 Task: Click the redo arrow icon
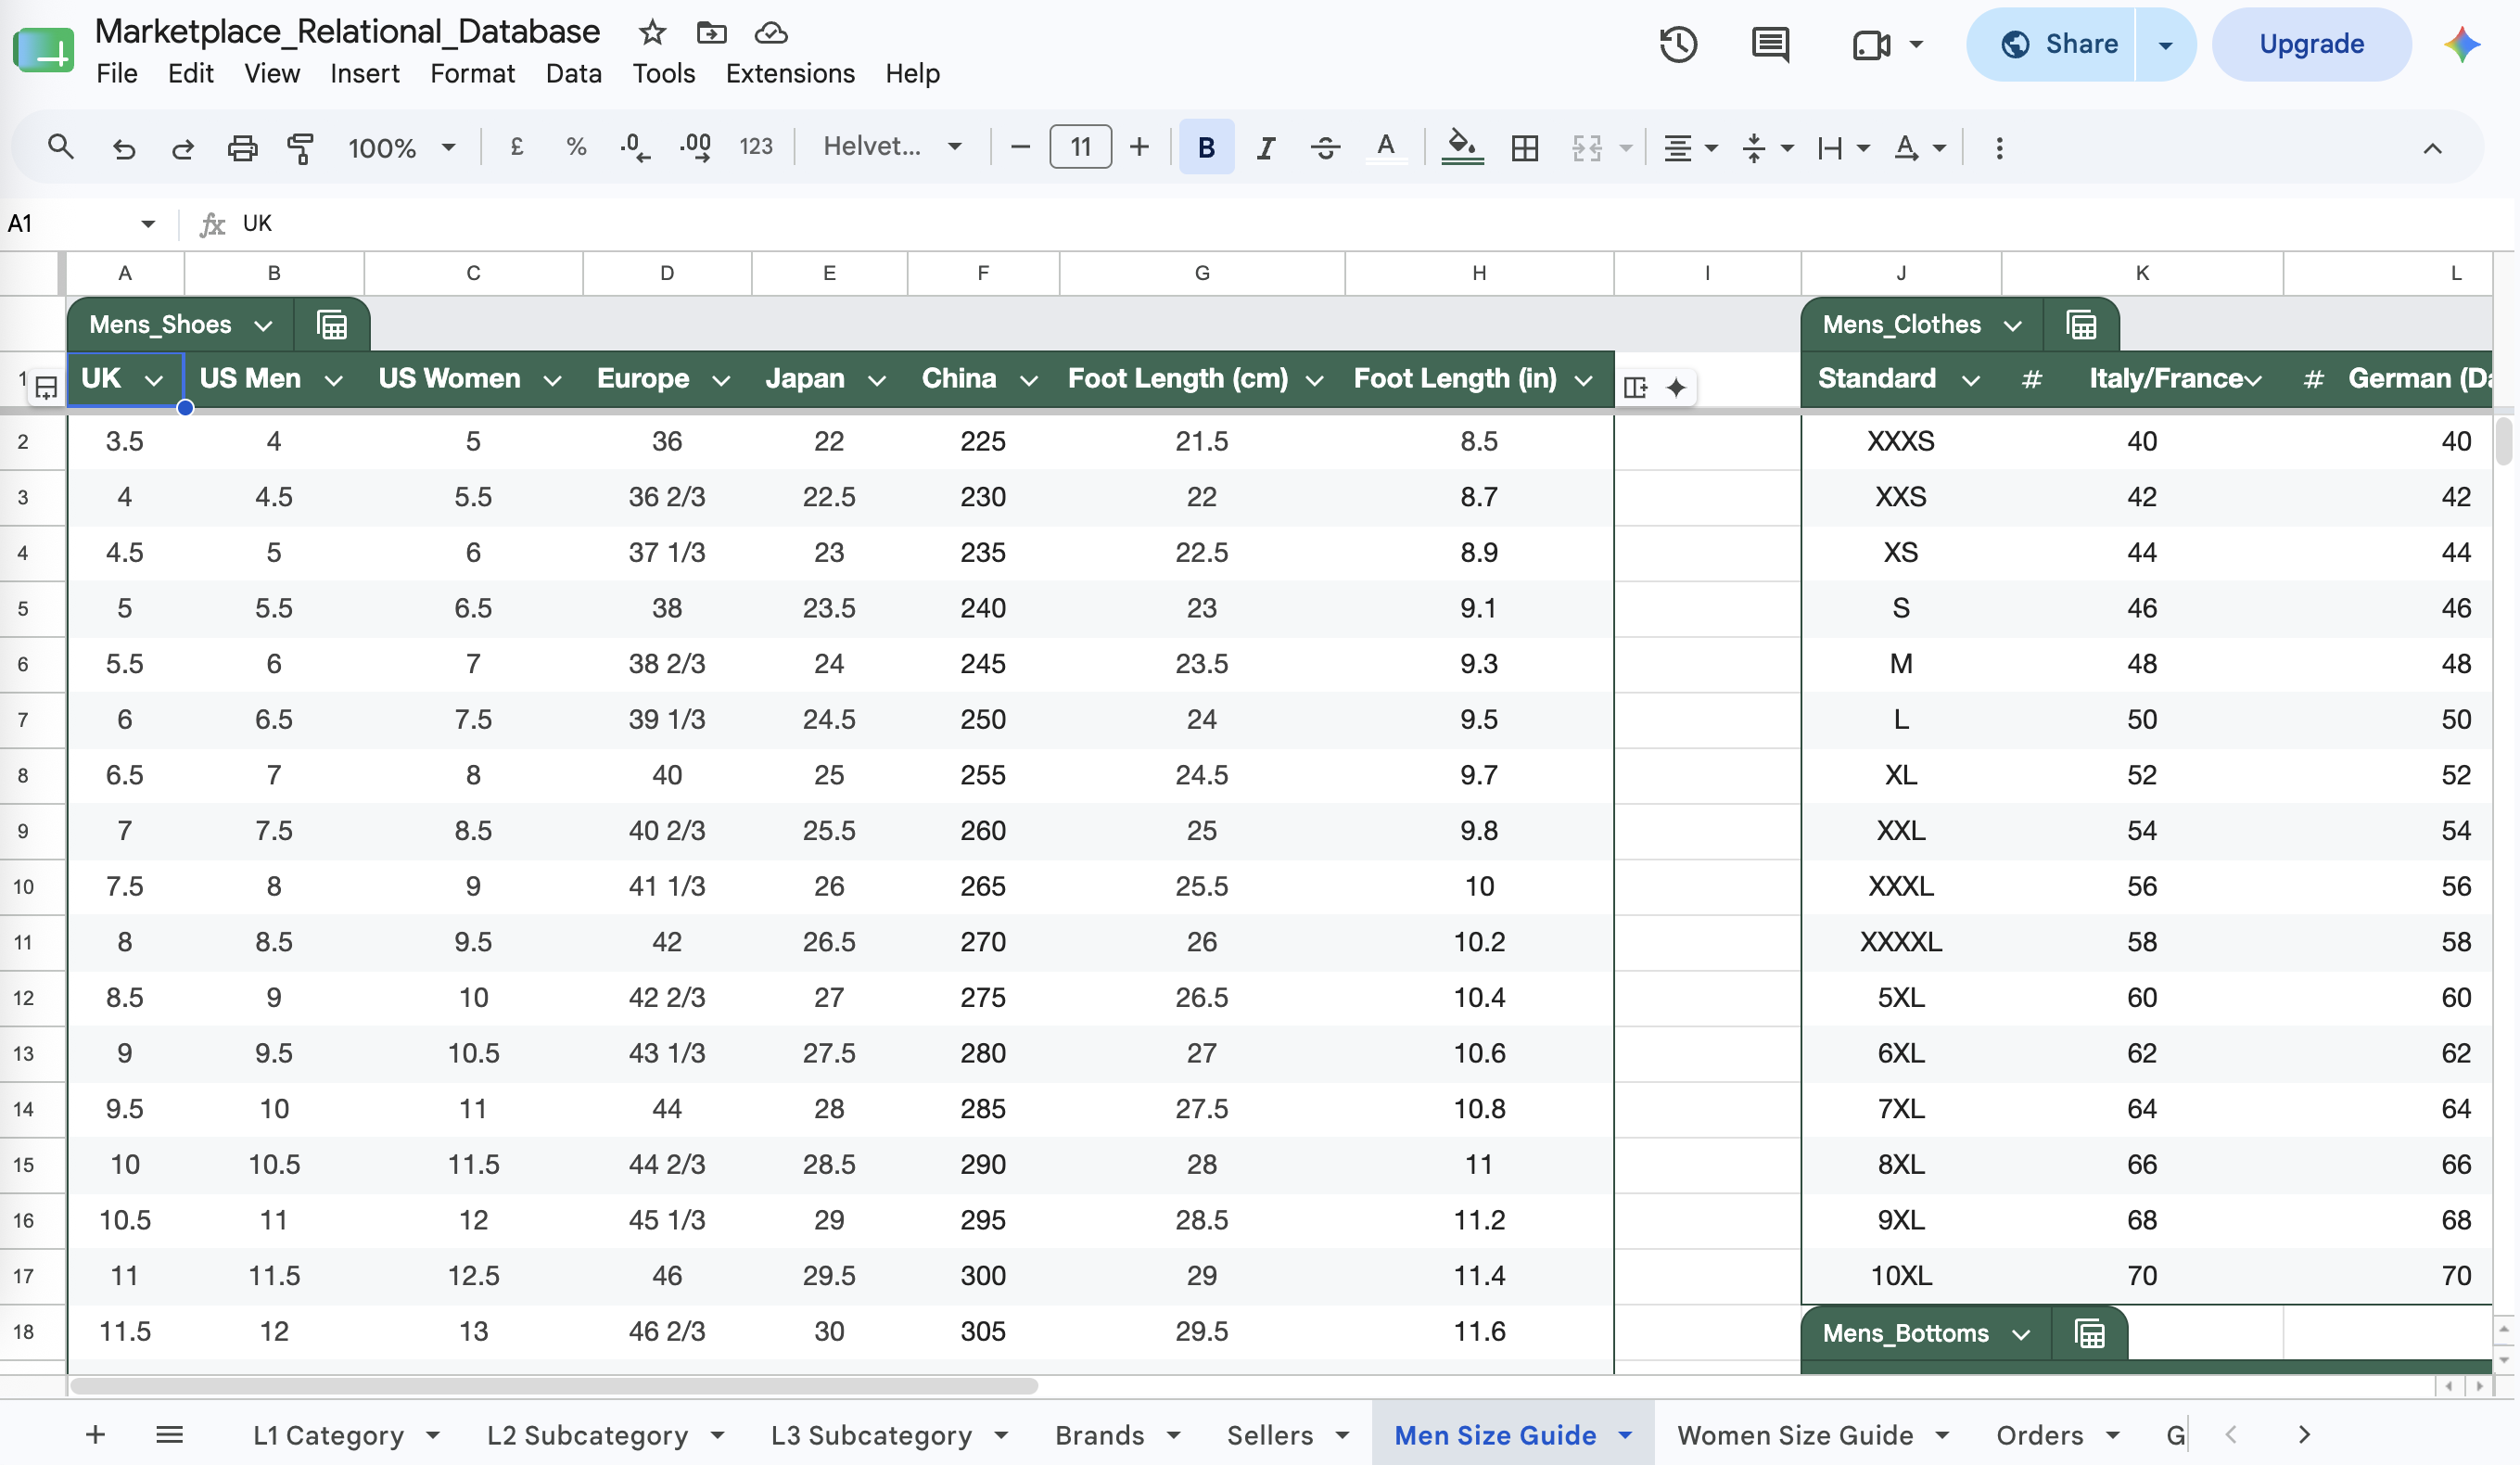click(182, 148)
